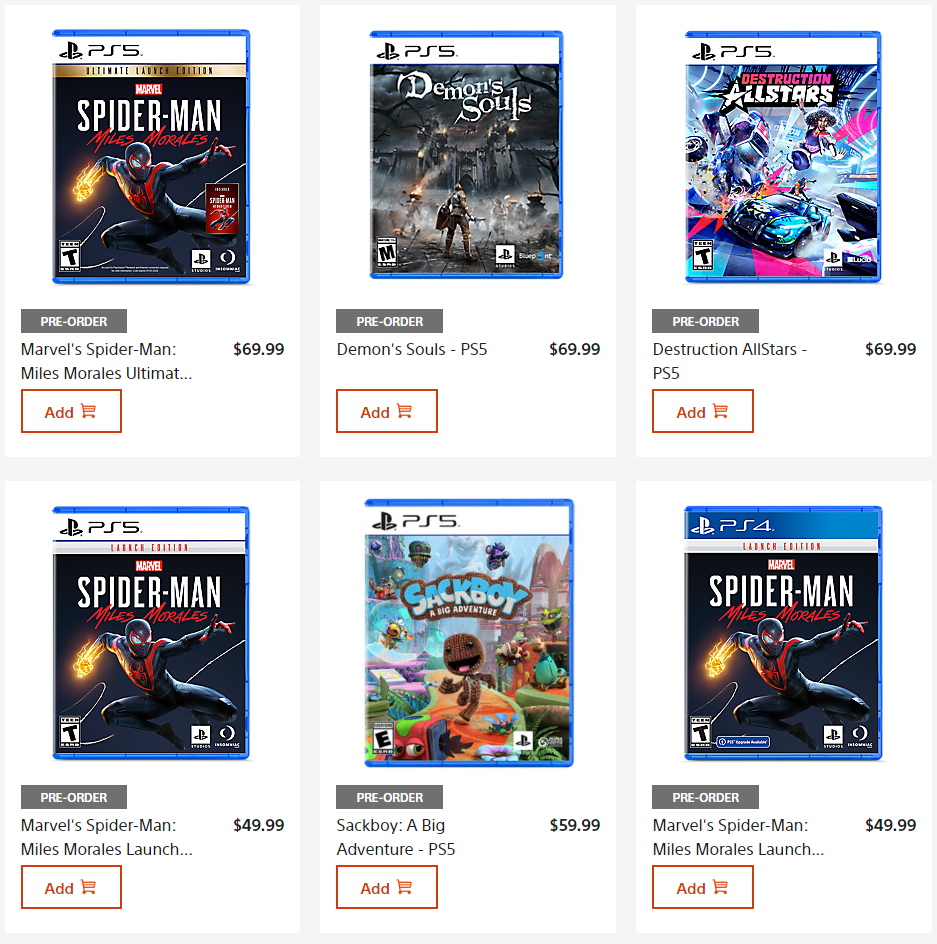
Task: Click the PS5 Spider-Man Launch Edition cover image
Action: (151, 633)
